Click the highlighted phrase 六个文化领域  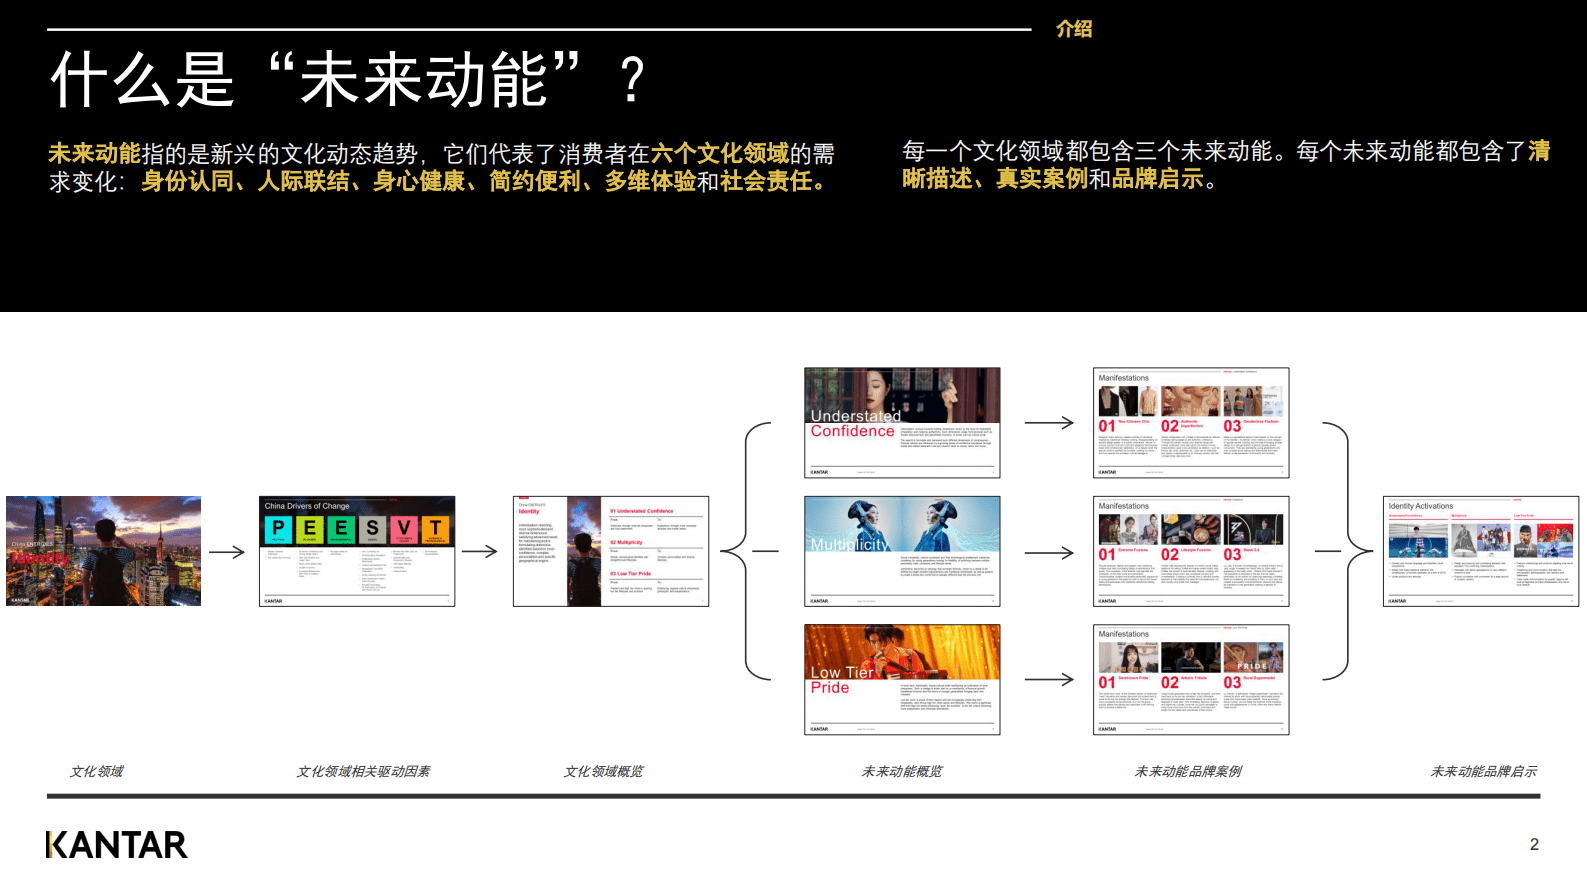coord(720,154)
